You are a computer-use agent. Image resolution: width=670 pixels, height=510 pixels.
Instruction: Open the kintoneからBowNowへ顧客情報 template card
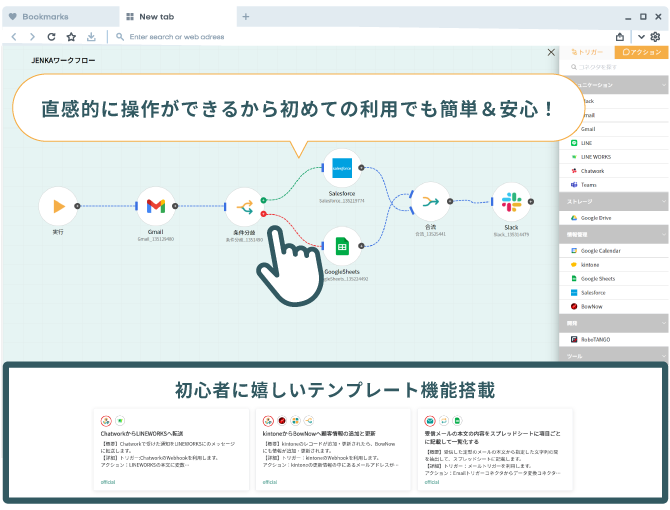click(333, 449)
